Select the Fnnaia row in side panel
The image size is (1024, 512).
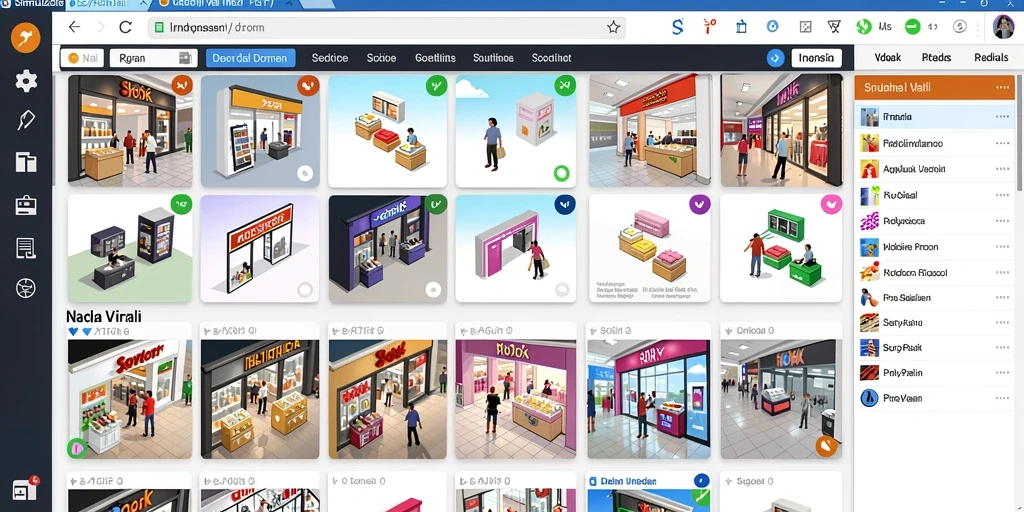tap(935, 117)
